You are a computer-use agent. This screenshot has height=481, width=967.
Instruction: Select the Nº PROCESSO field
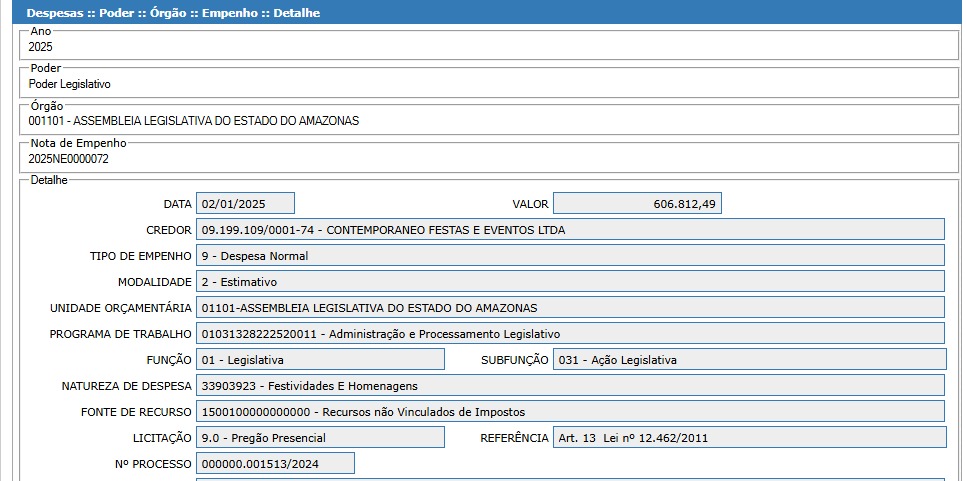pyautogui.click(x=275, y=463)
